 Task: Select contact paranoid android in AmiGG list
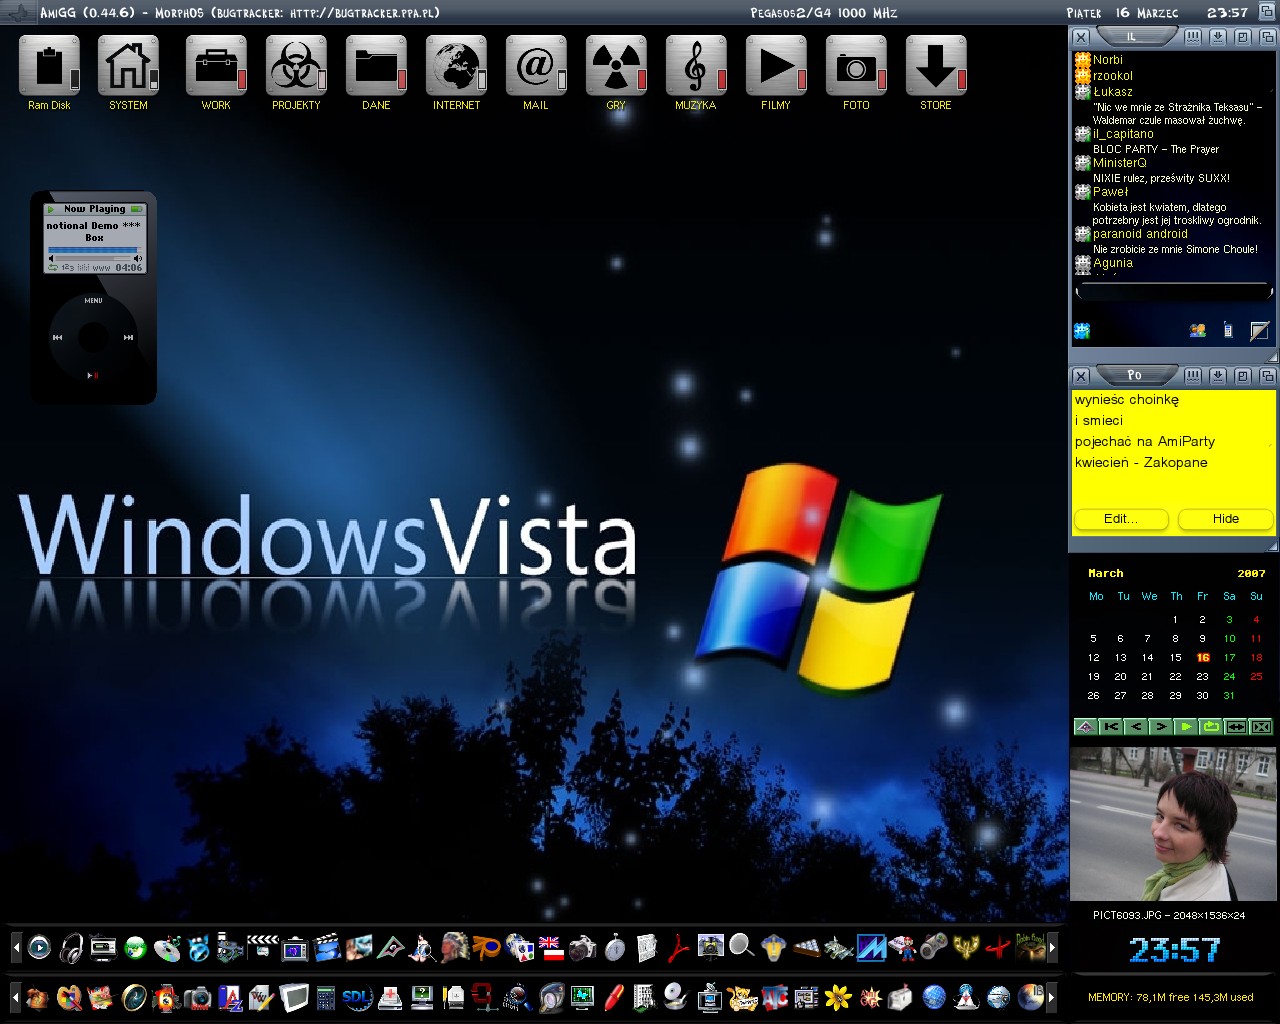pyautogui.click(x=1140, y=234)
